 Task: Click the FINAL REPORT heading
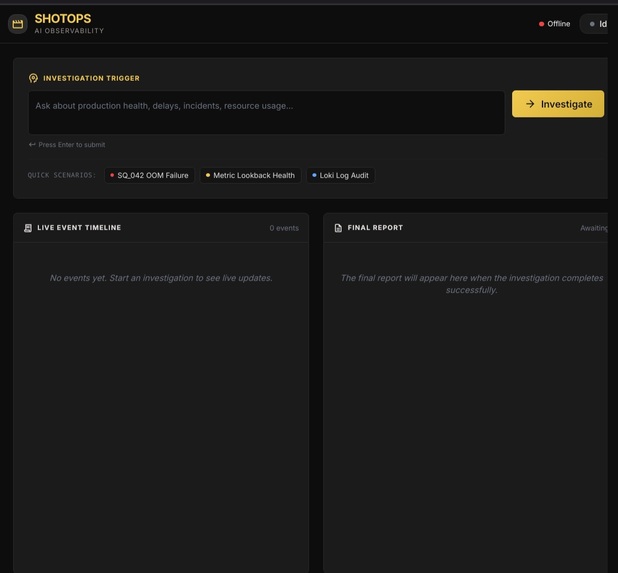tap(375, 228)
